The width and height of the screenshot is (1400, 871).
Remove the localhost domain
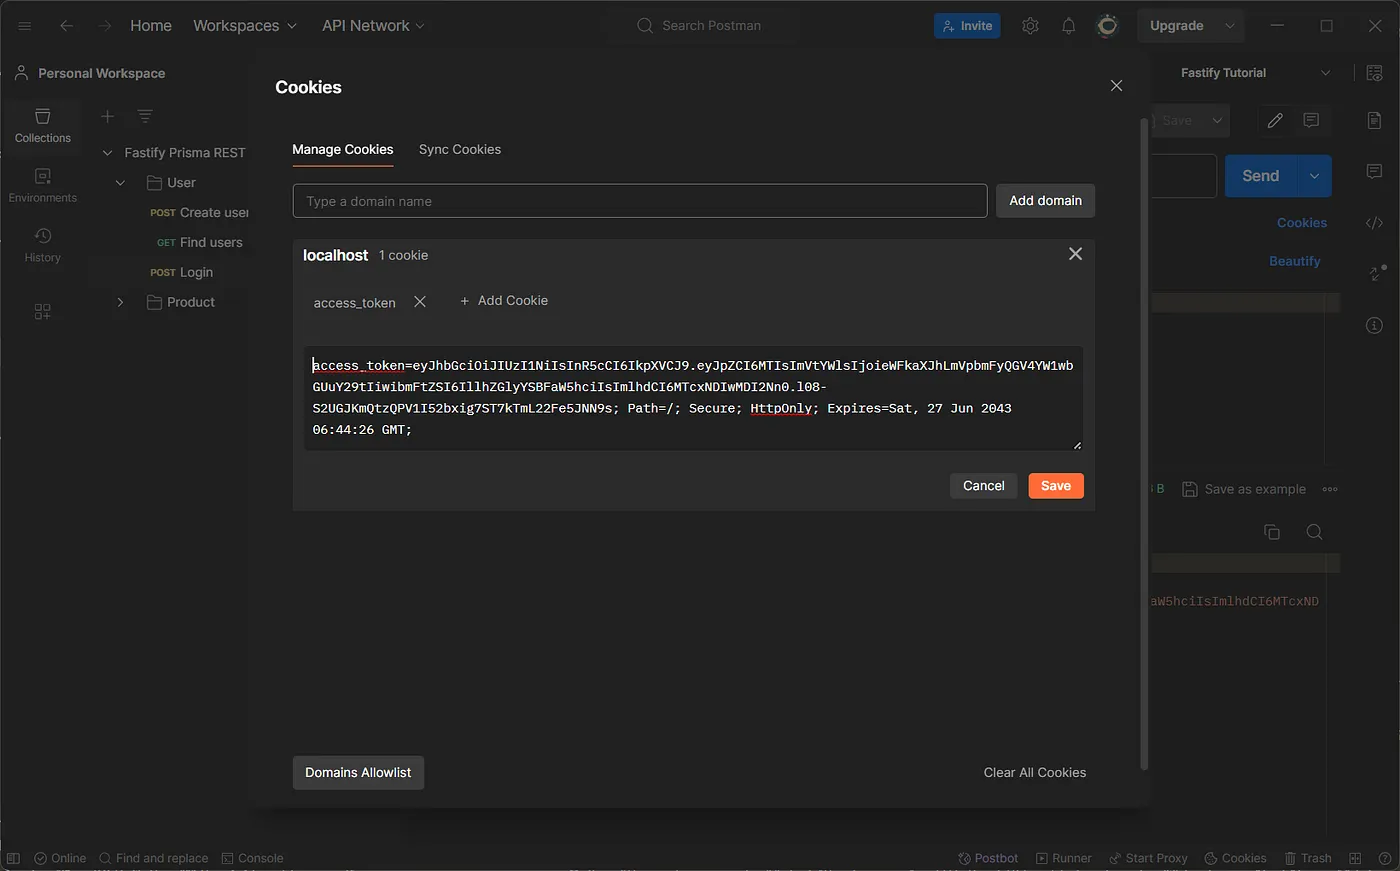(1075, 254)
